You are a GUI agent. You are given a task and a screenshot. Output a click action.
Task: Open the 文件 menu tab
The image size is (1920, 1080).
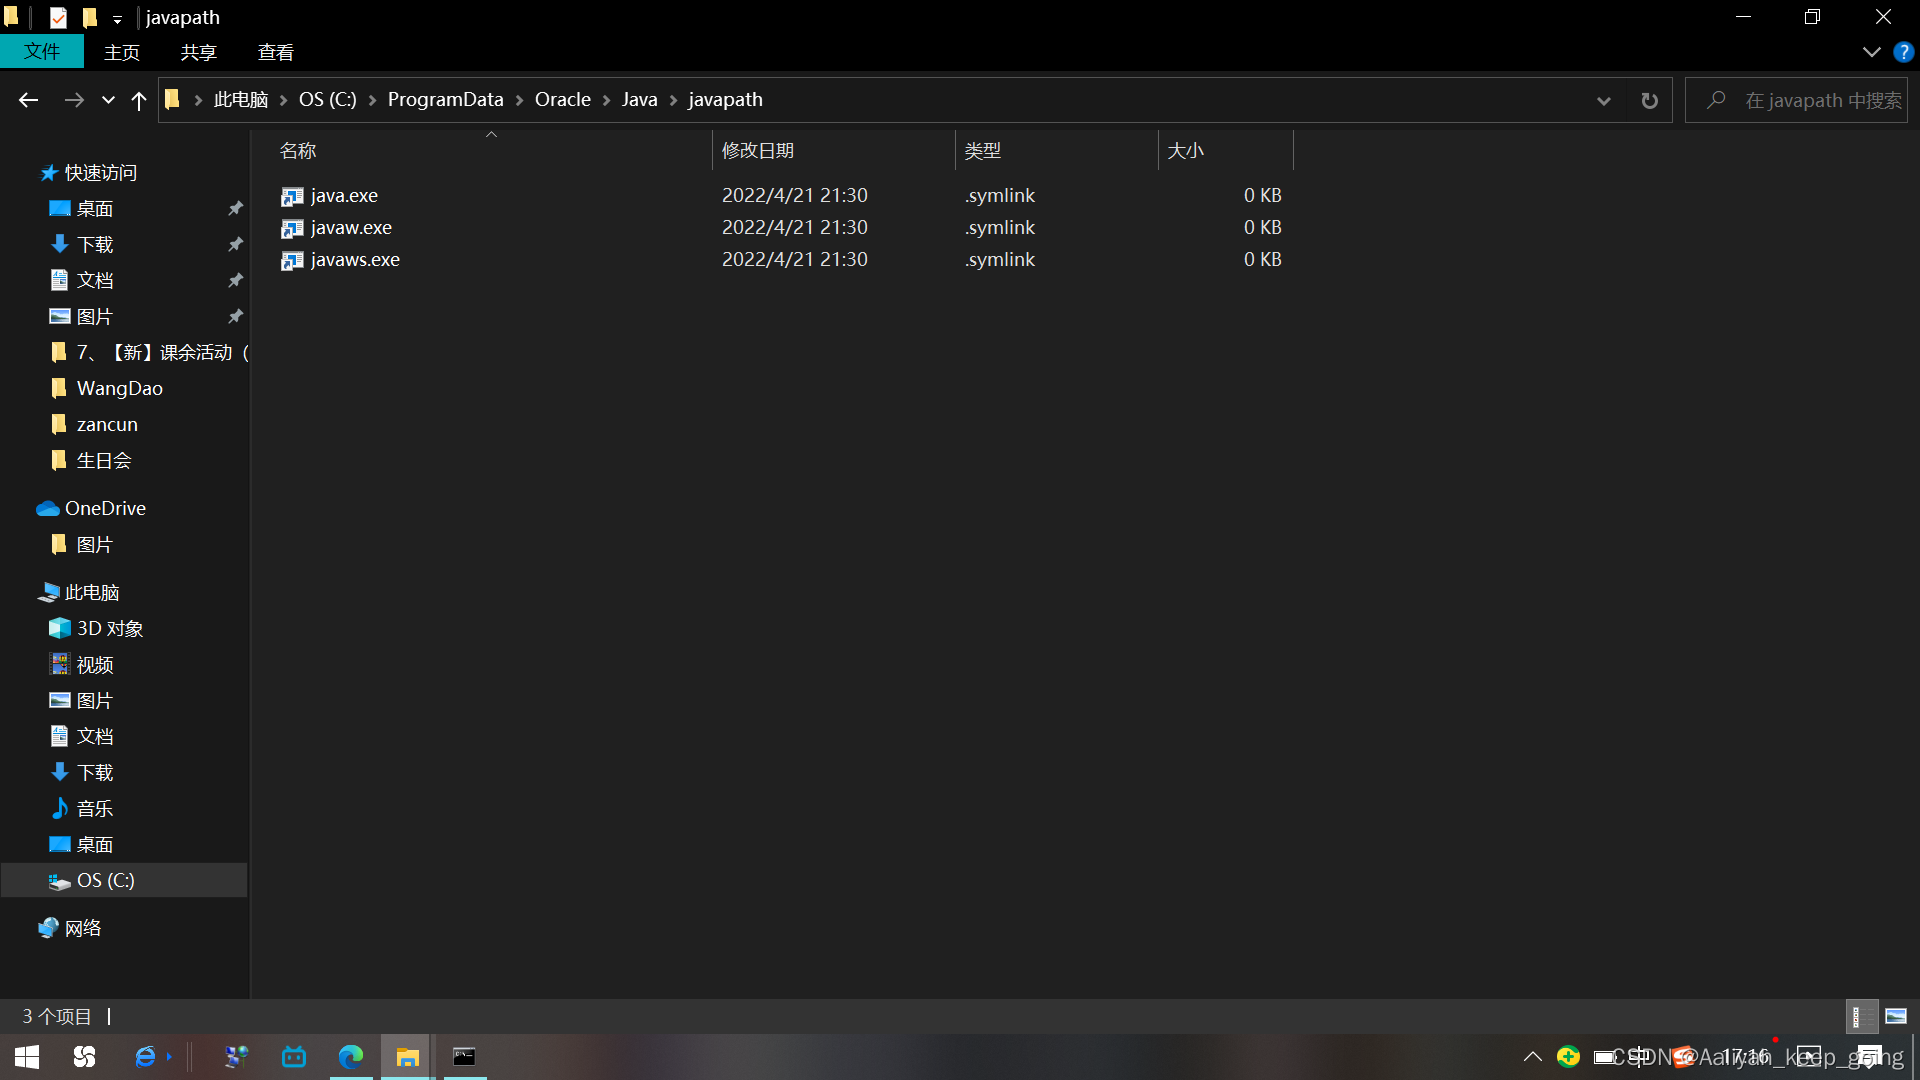coord(42,52)
